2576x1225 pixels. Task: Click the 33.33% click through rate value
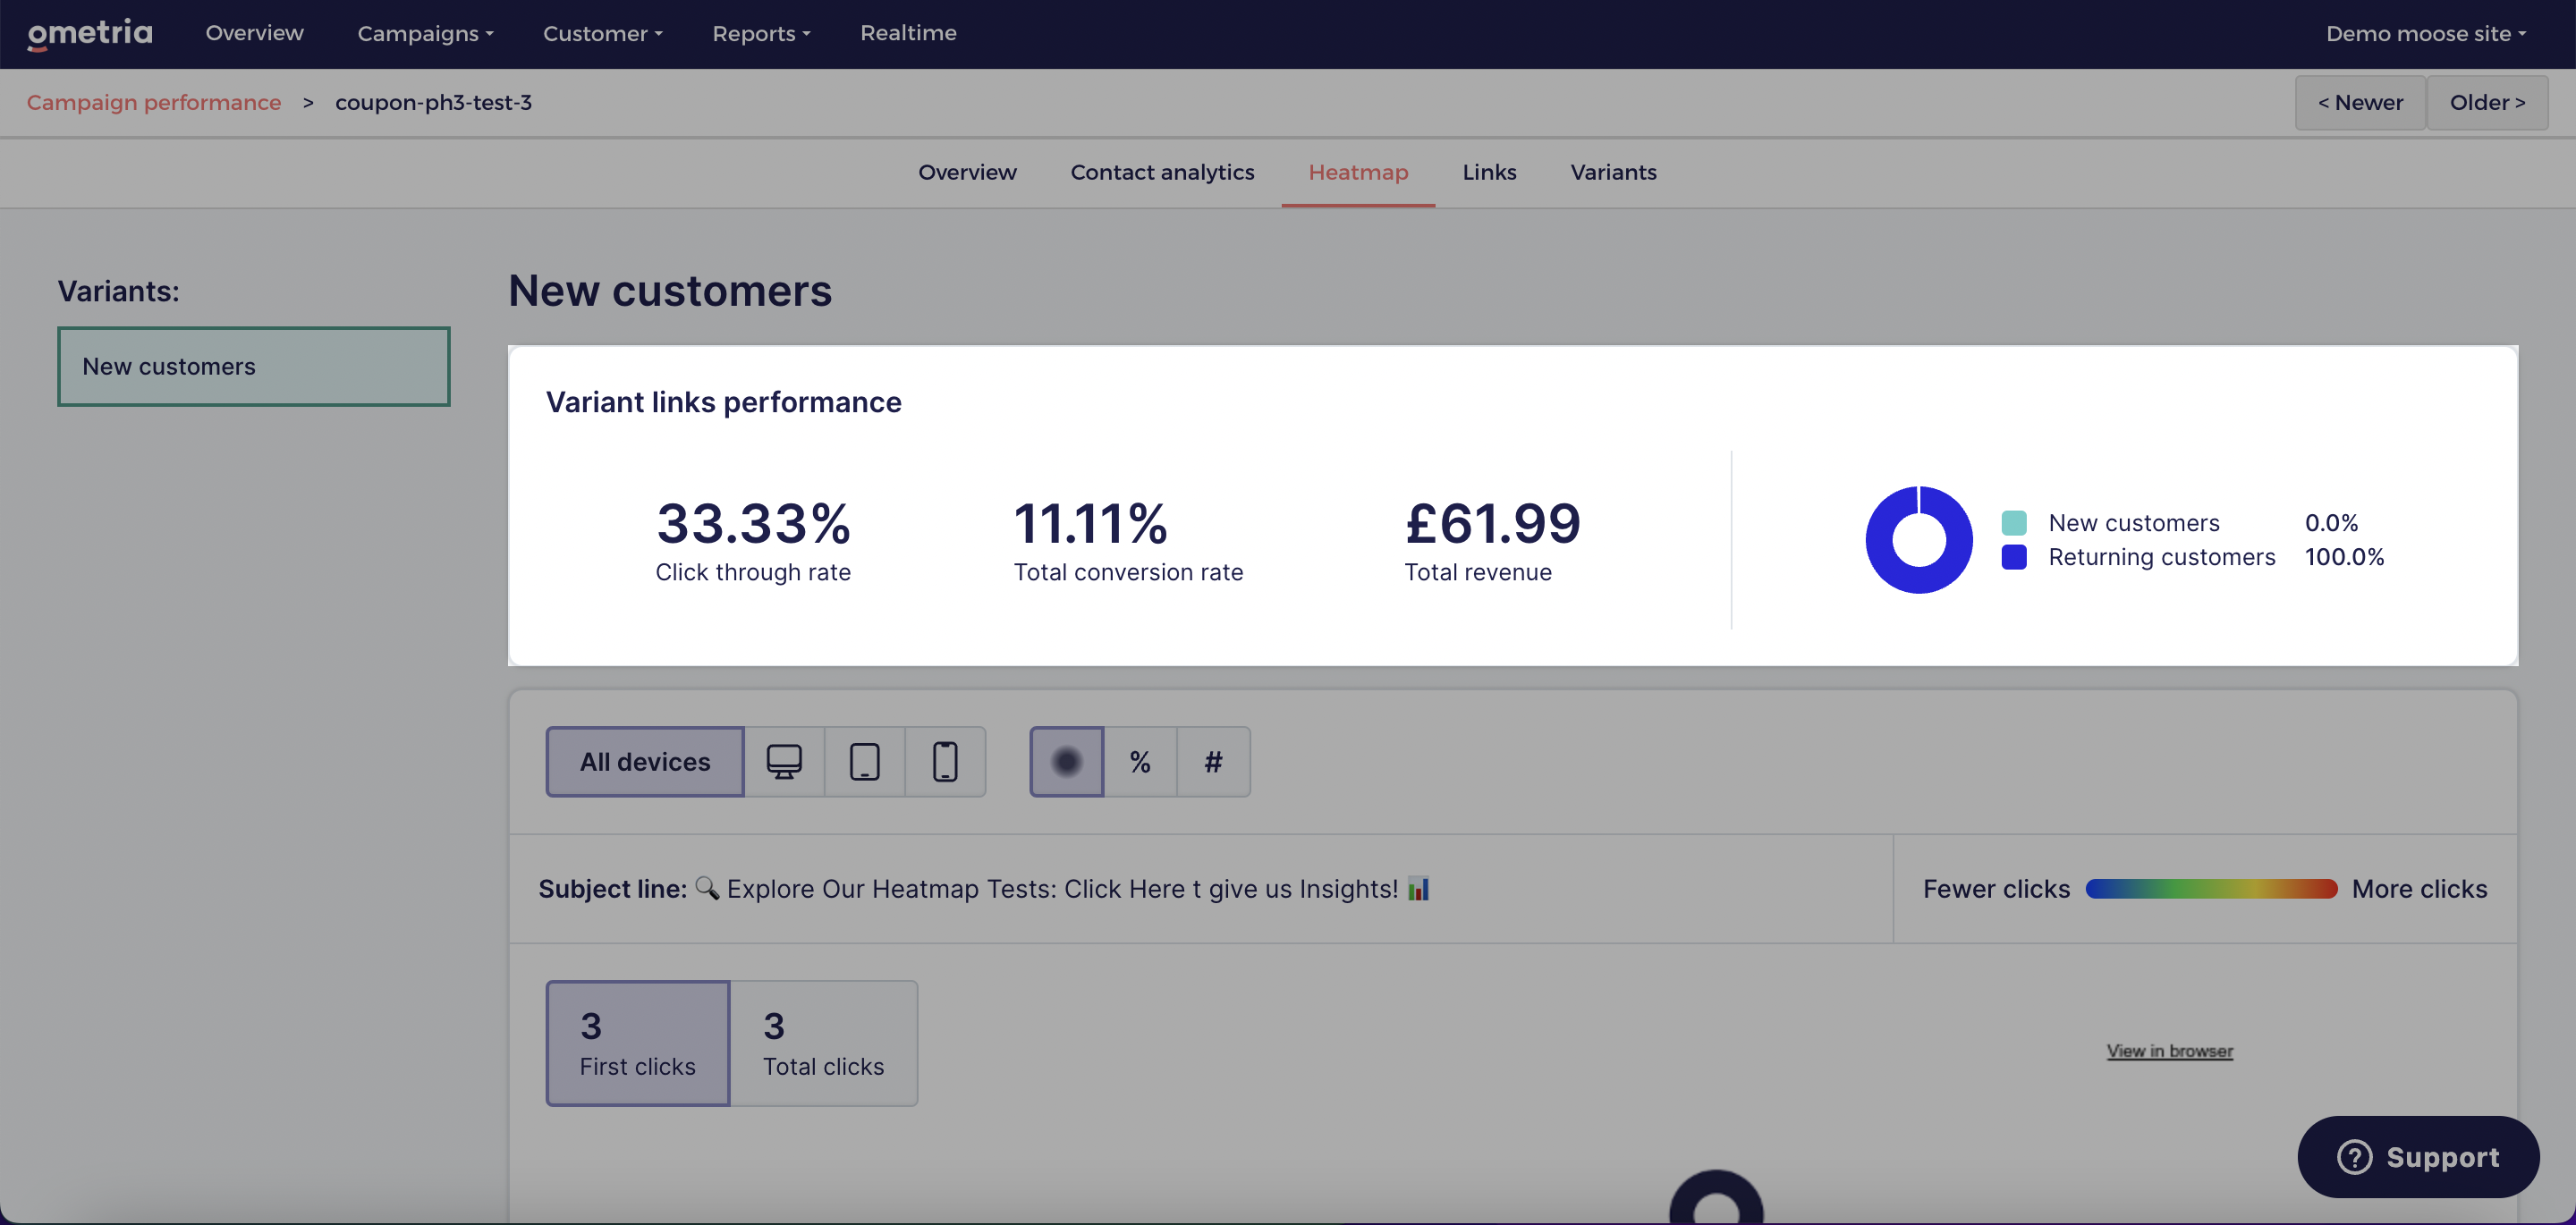753,522
